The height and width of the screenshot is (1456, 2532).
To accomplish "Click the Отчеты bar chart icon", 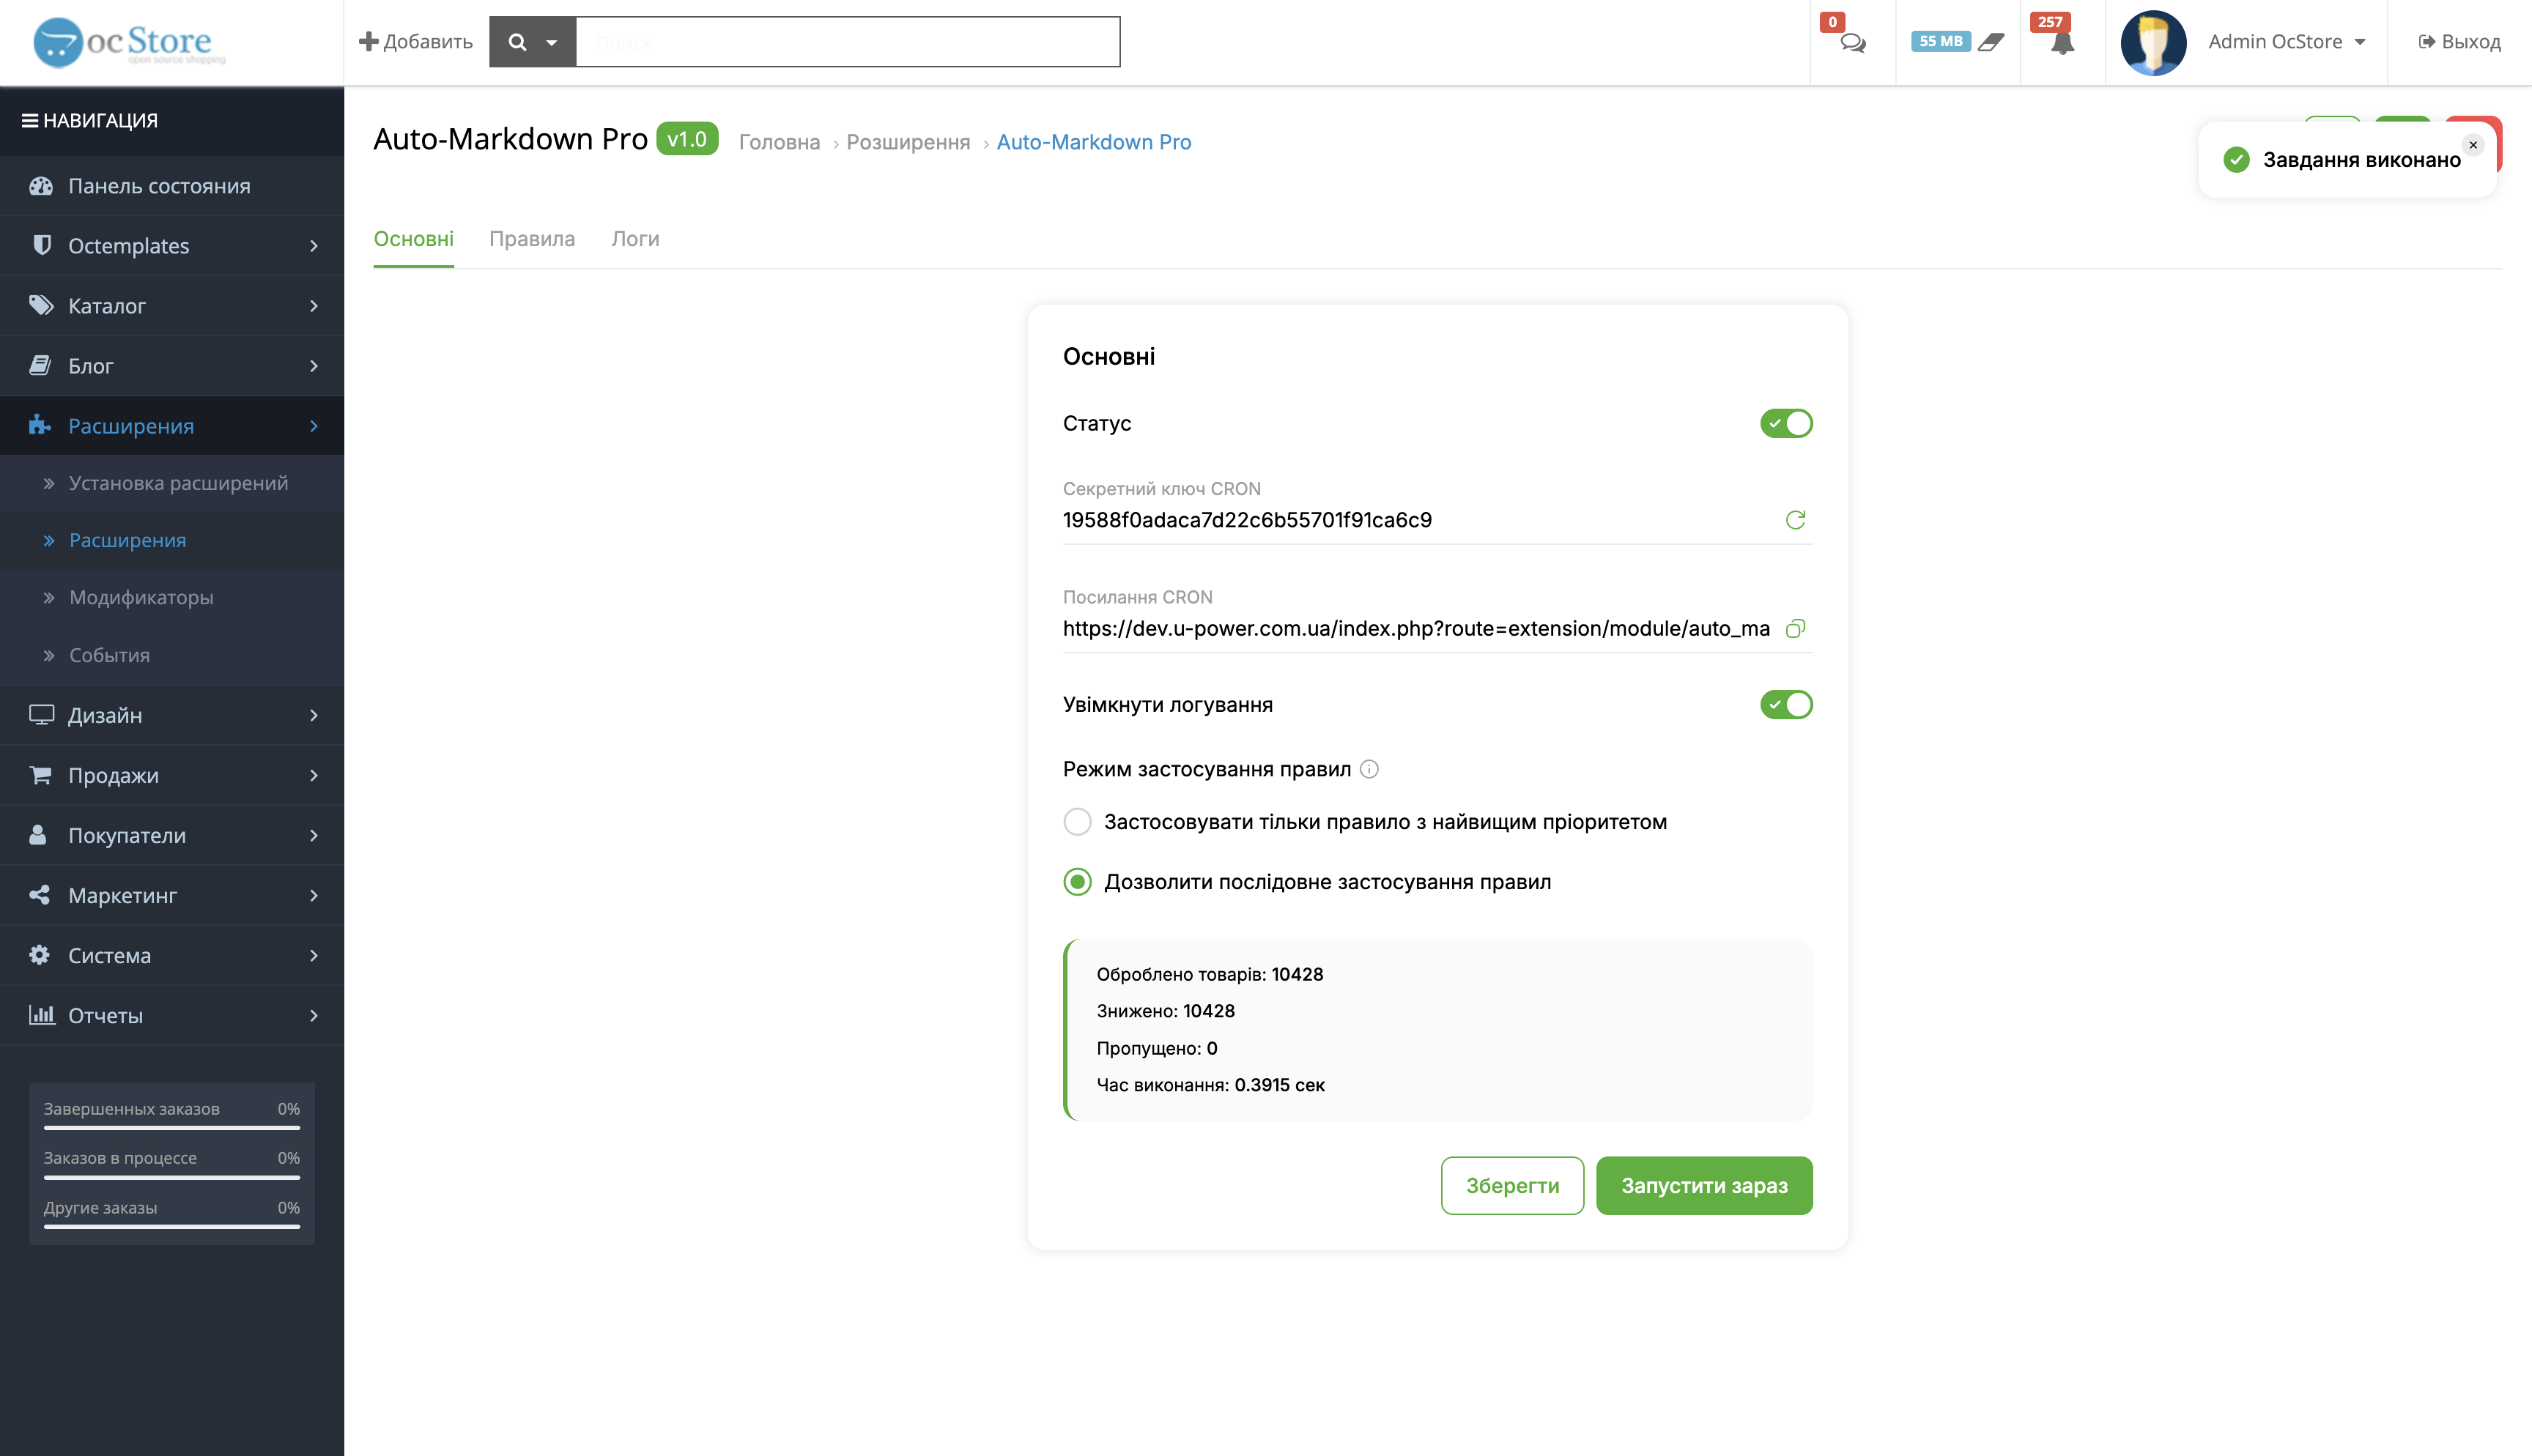I will 41,1014.
